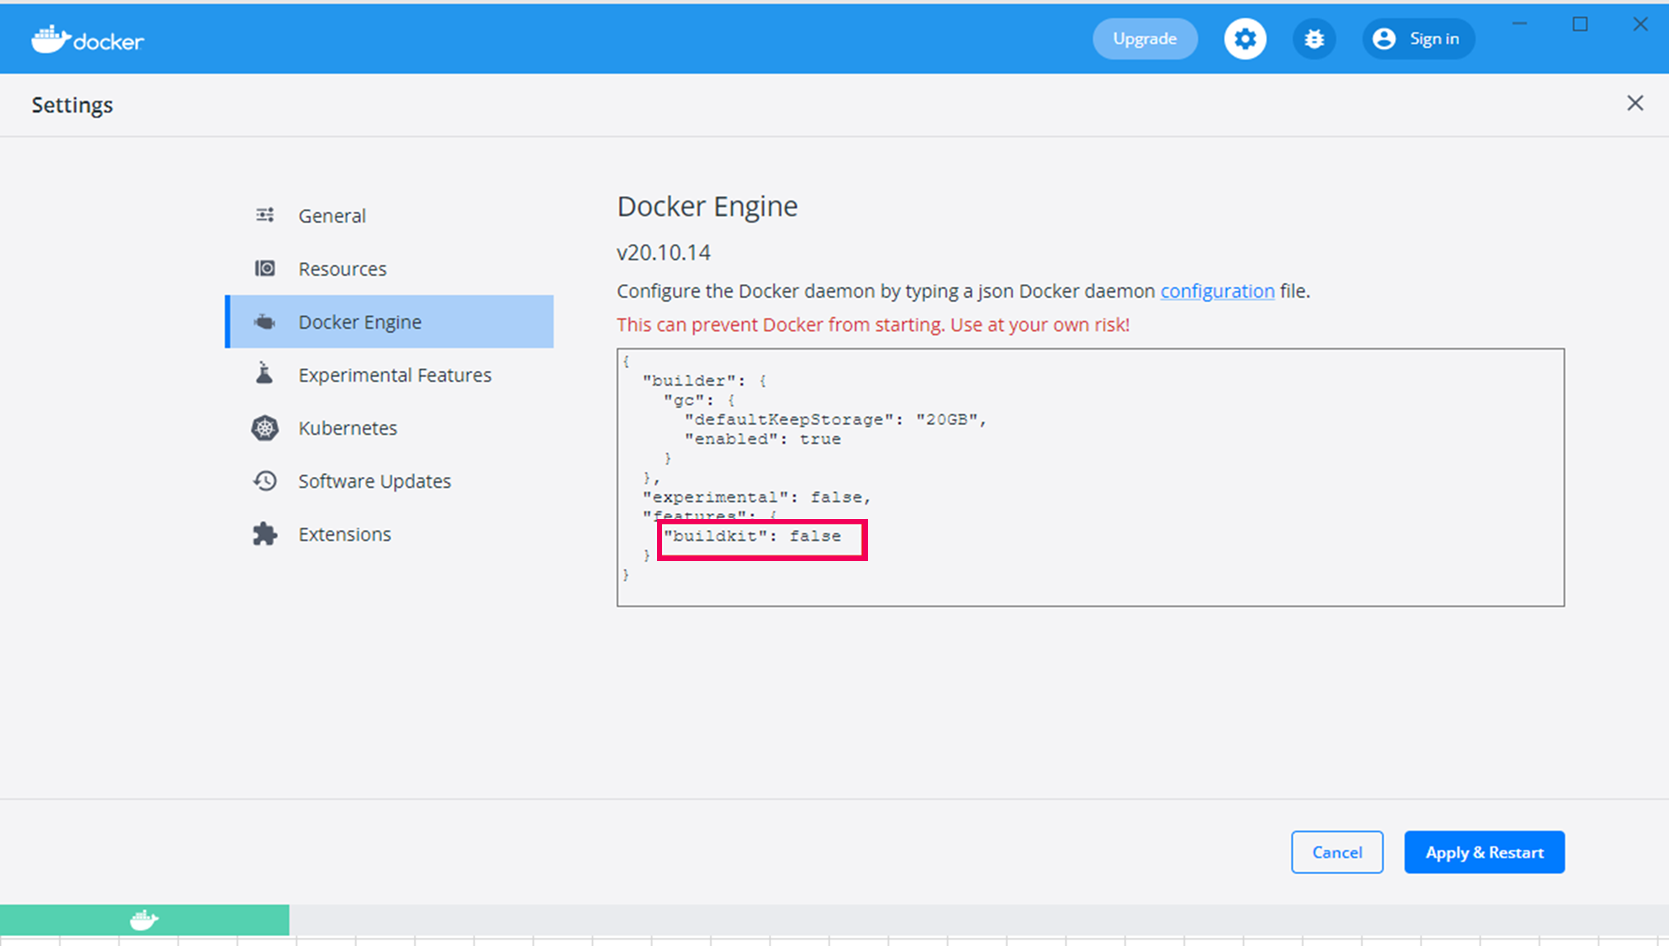Screen dimensions: 1669x946
Task: Click the whale icon in the green status bar
Action: click(x=144, y=919)
